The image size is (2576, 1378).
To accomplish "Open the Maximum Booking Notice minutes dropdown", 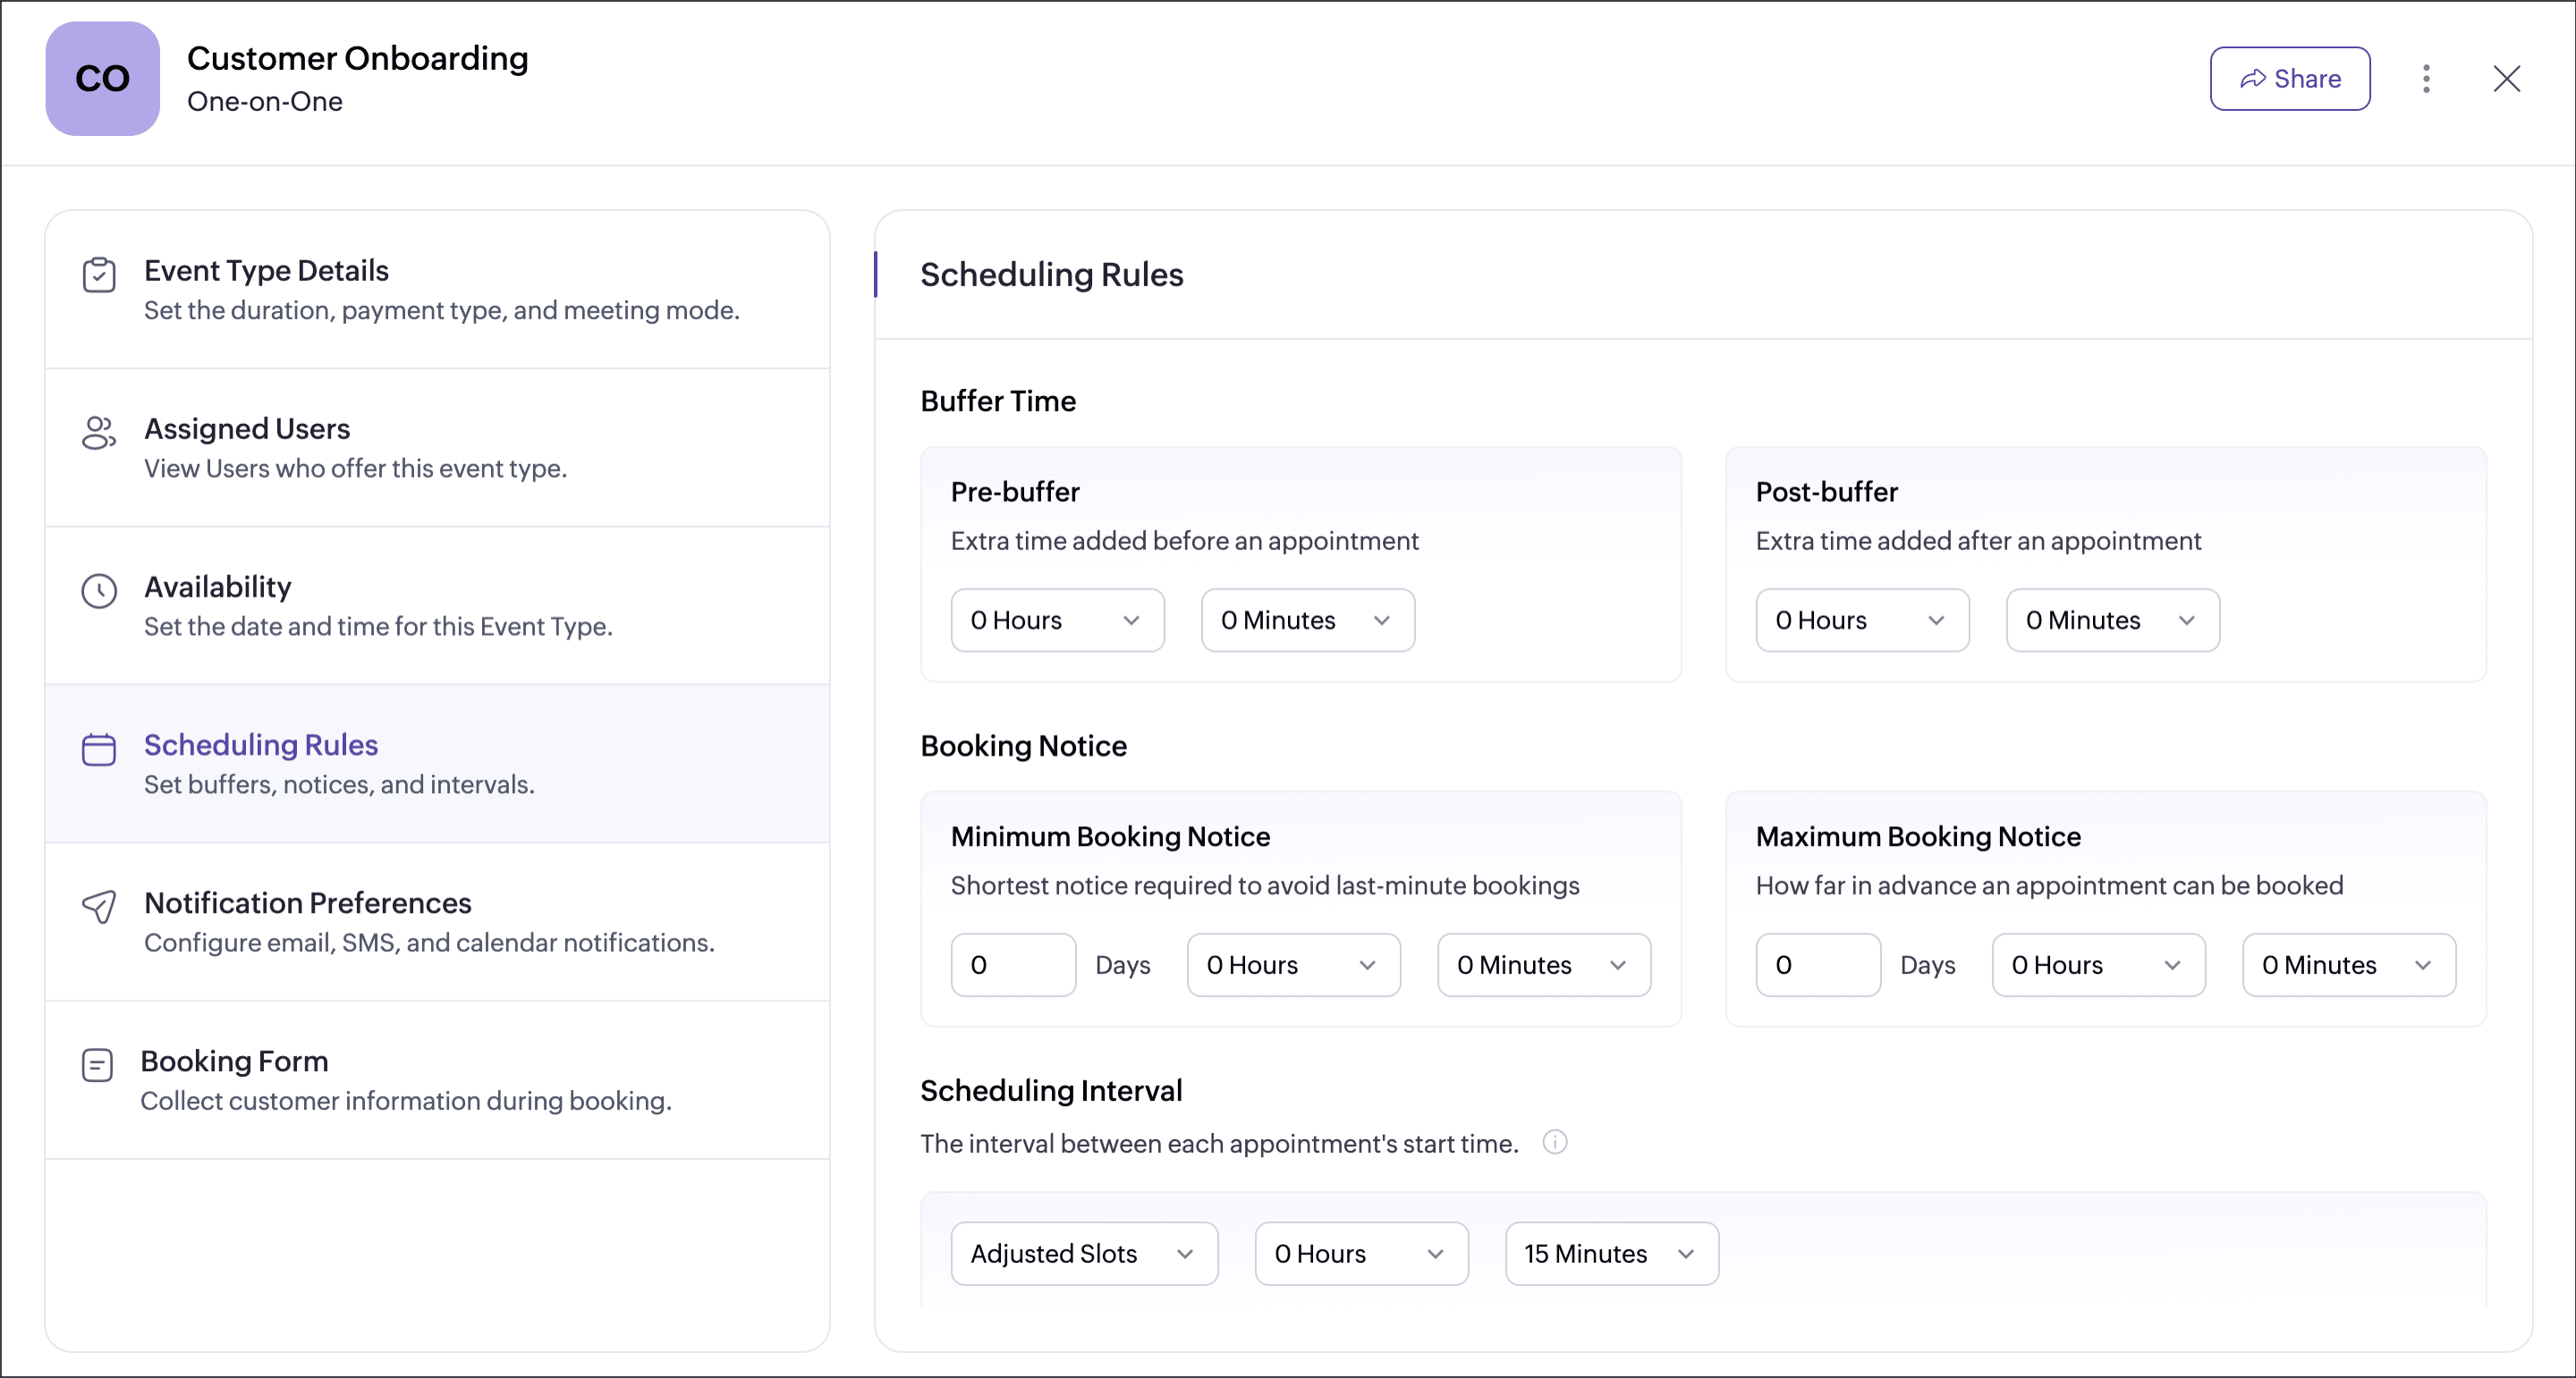I will point(2347,965).
